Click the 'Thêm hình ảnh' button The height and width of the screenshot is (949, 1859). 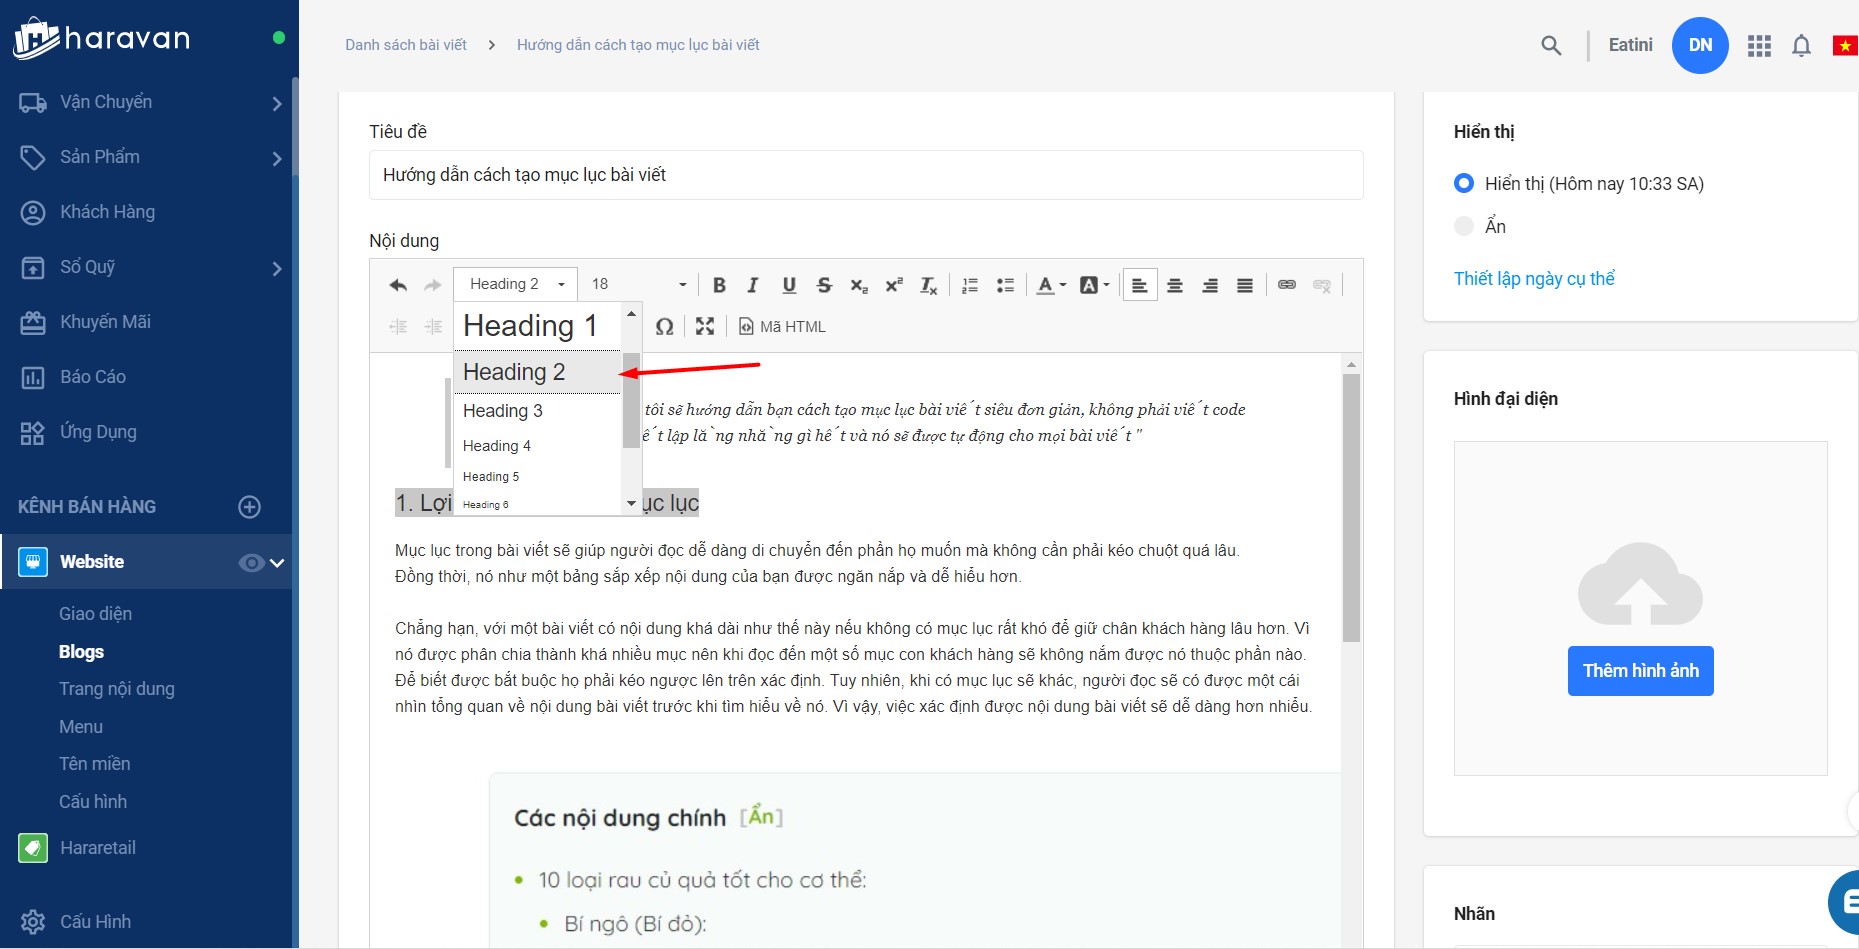[x=1640, y=671]
